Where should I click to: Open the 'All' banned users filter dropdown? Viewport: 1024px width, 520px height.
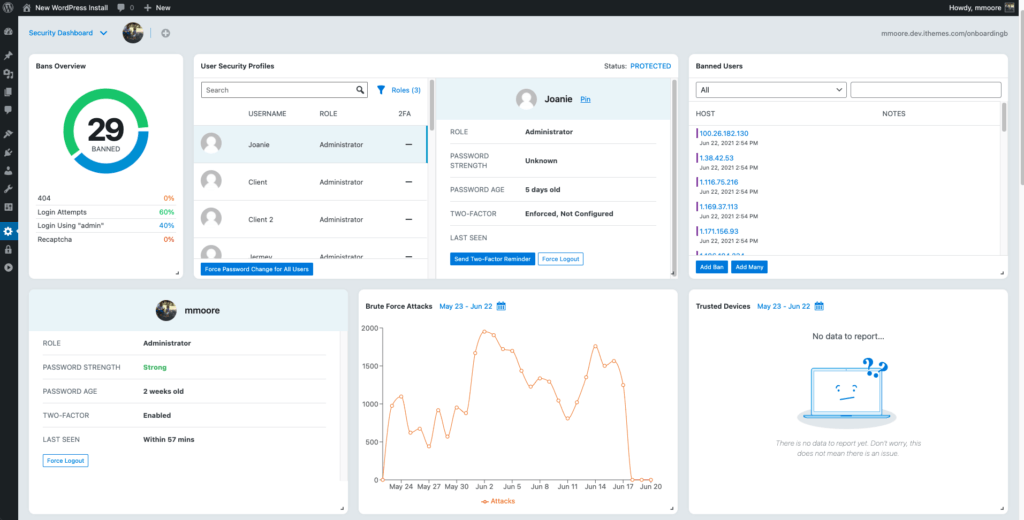coord(770,90)
